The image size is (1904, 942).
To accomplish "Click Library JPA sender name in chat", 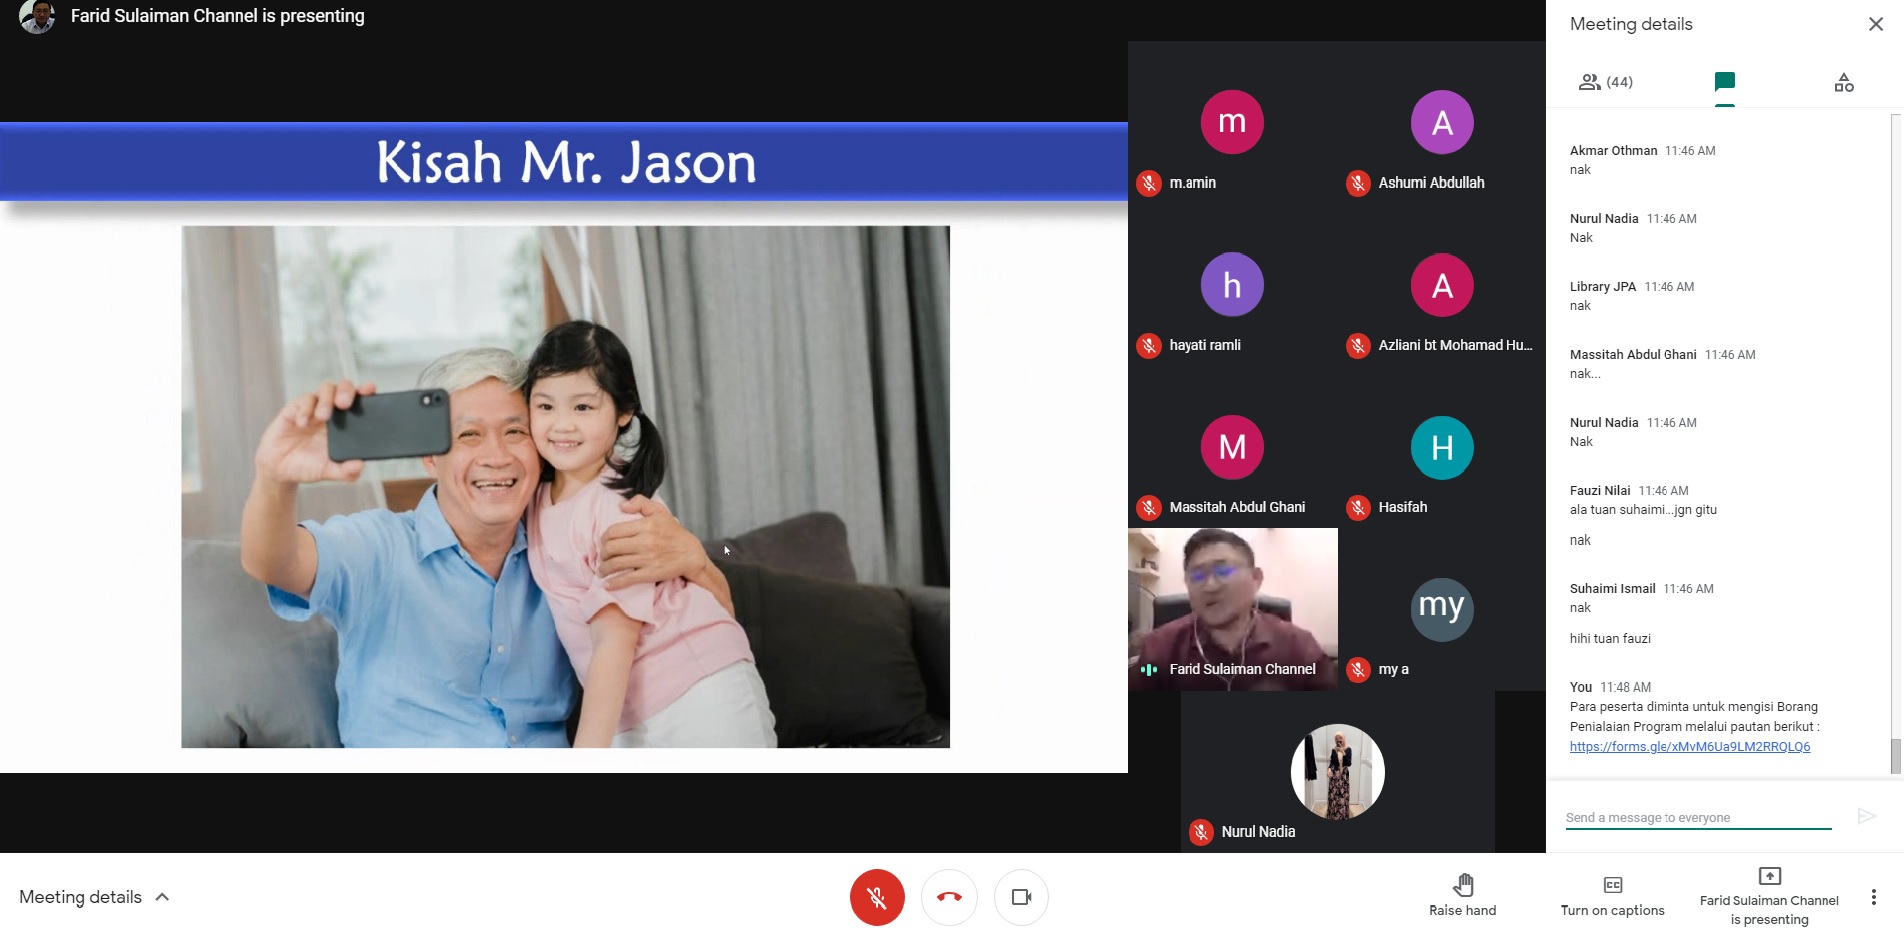I will (x=1602, y=287).
